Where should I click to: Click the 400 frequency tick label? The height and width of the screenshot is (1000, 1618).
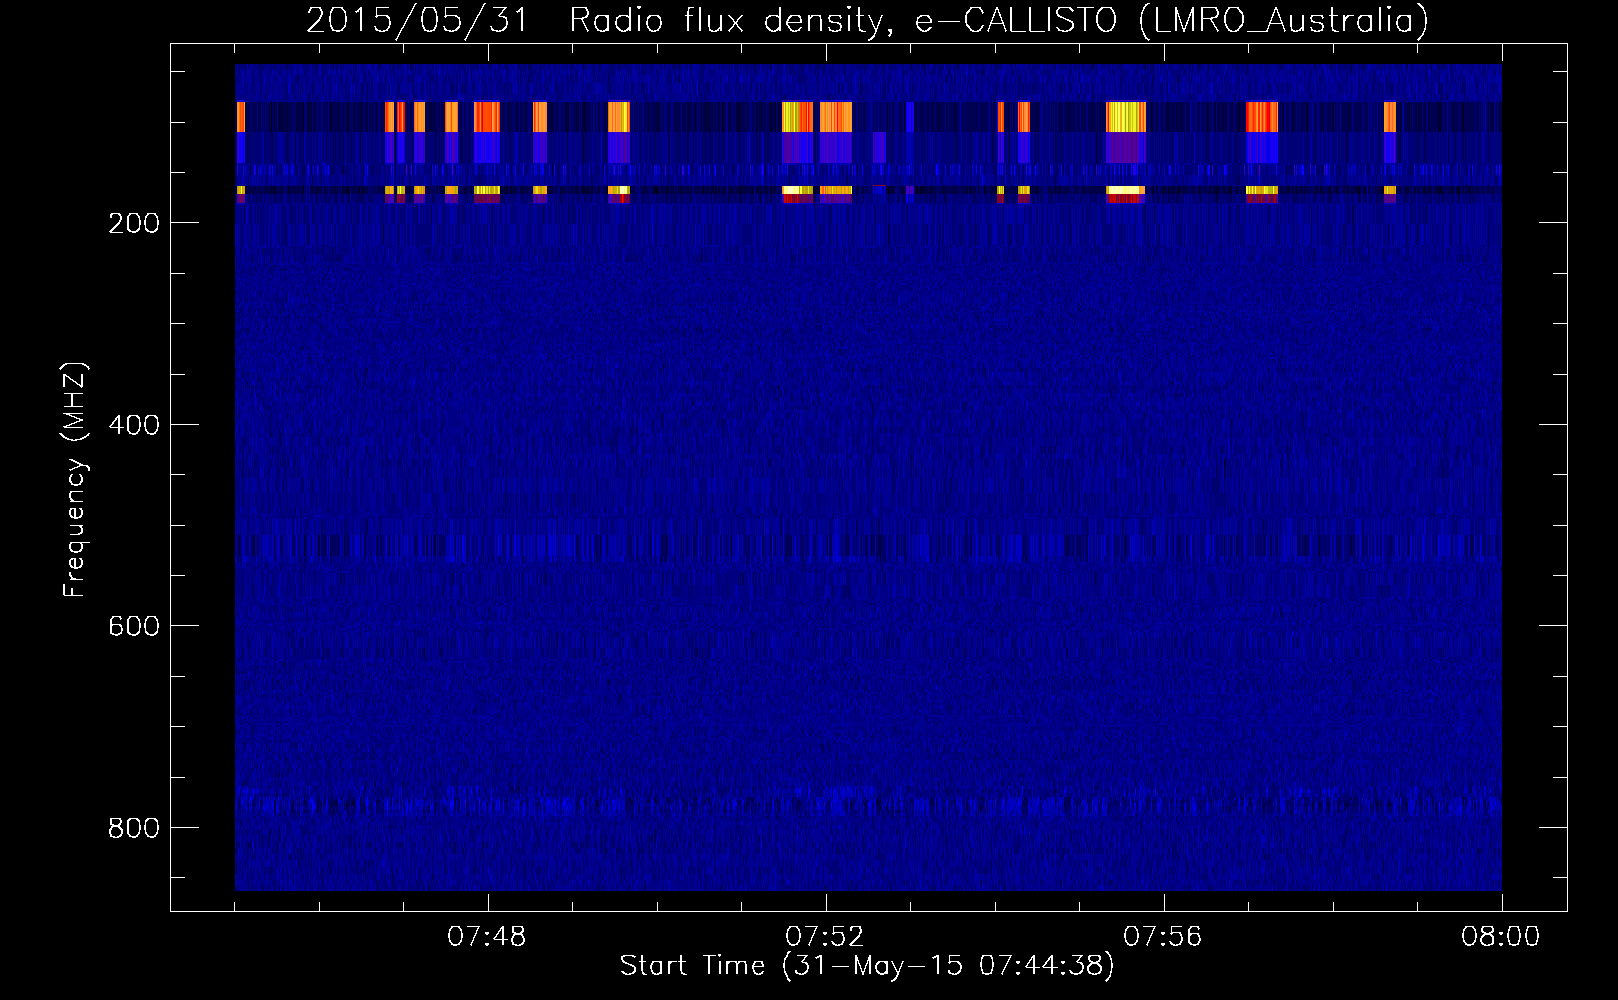[x=134, y=425]
